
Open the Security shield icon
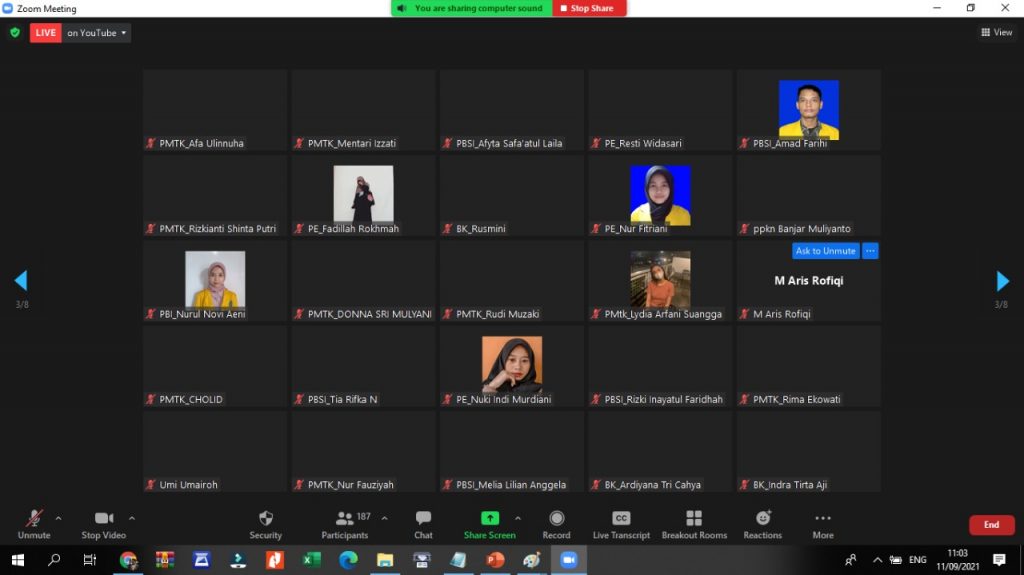point(265,518)
